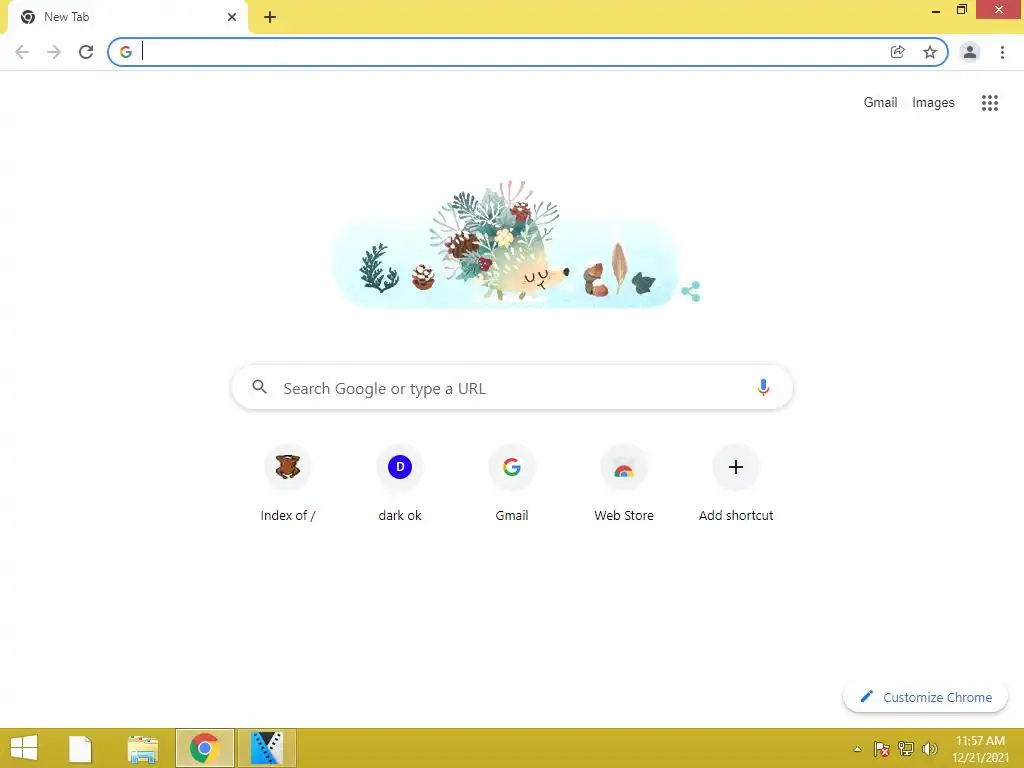Close the New Tab tab

click(232, 17)
